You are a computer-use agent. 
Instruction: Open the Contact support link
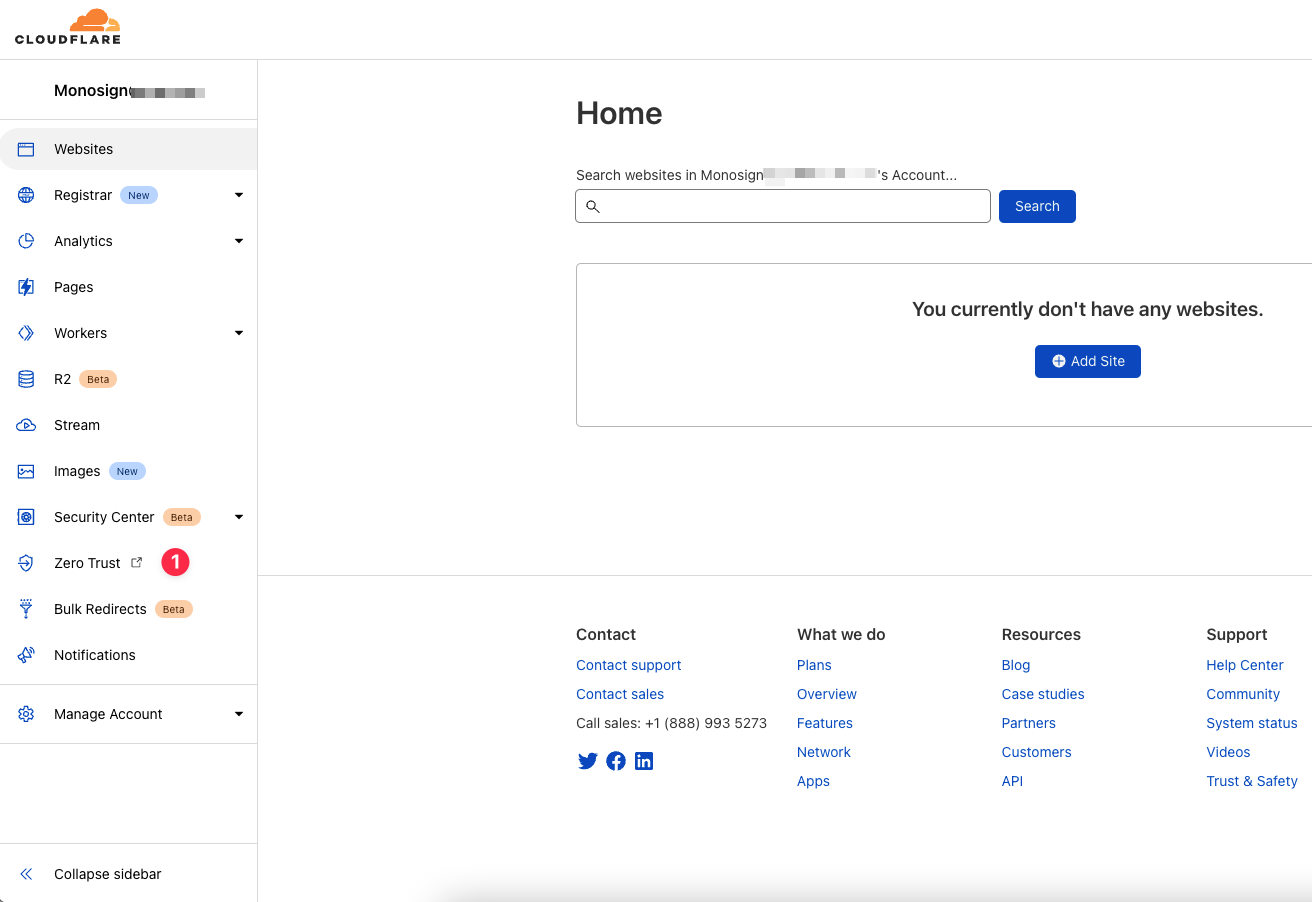[x=628, y=665]
